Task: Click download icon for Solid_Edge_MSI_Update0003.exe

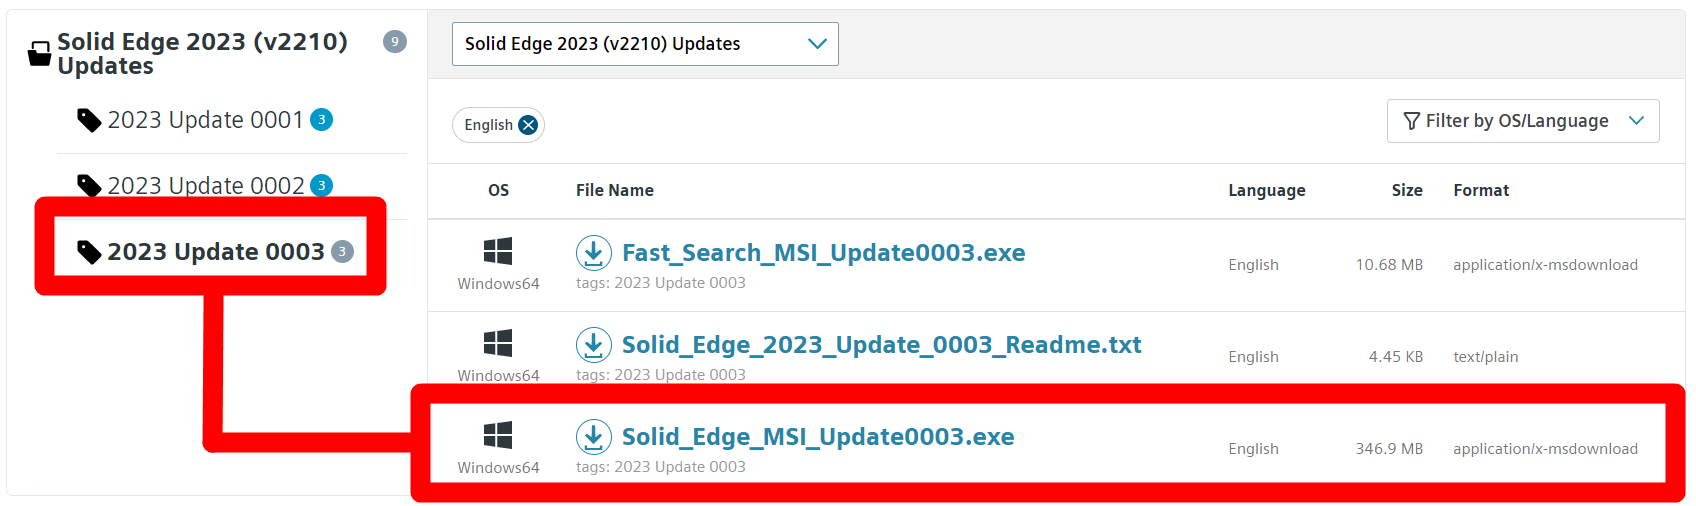Action: pyautogui.click(x=594, y=437)
